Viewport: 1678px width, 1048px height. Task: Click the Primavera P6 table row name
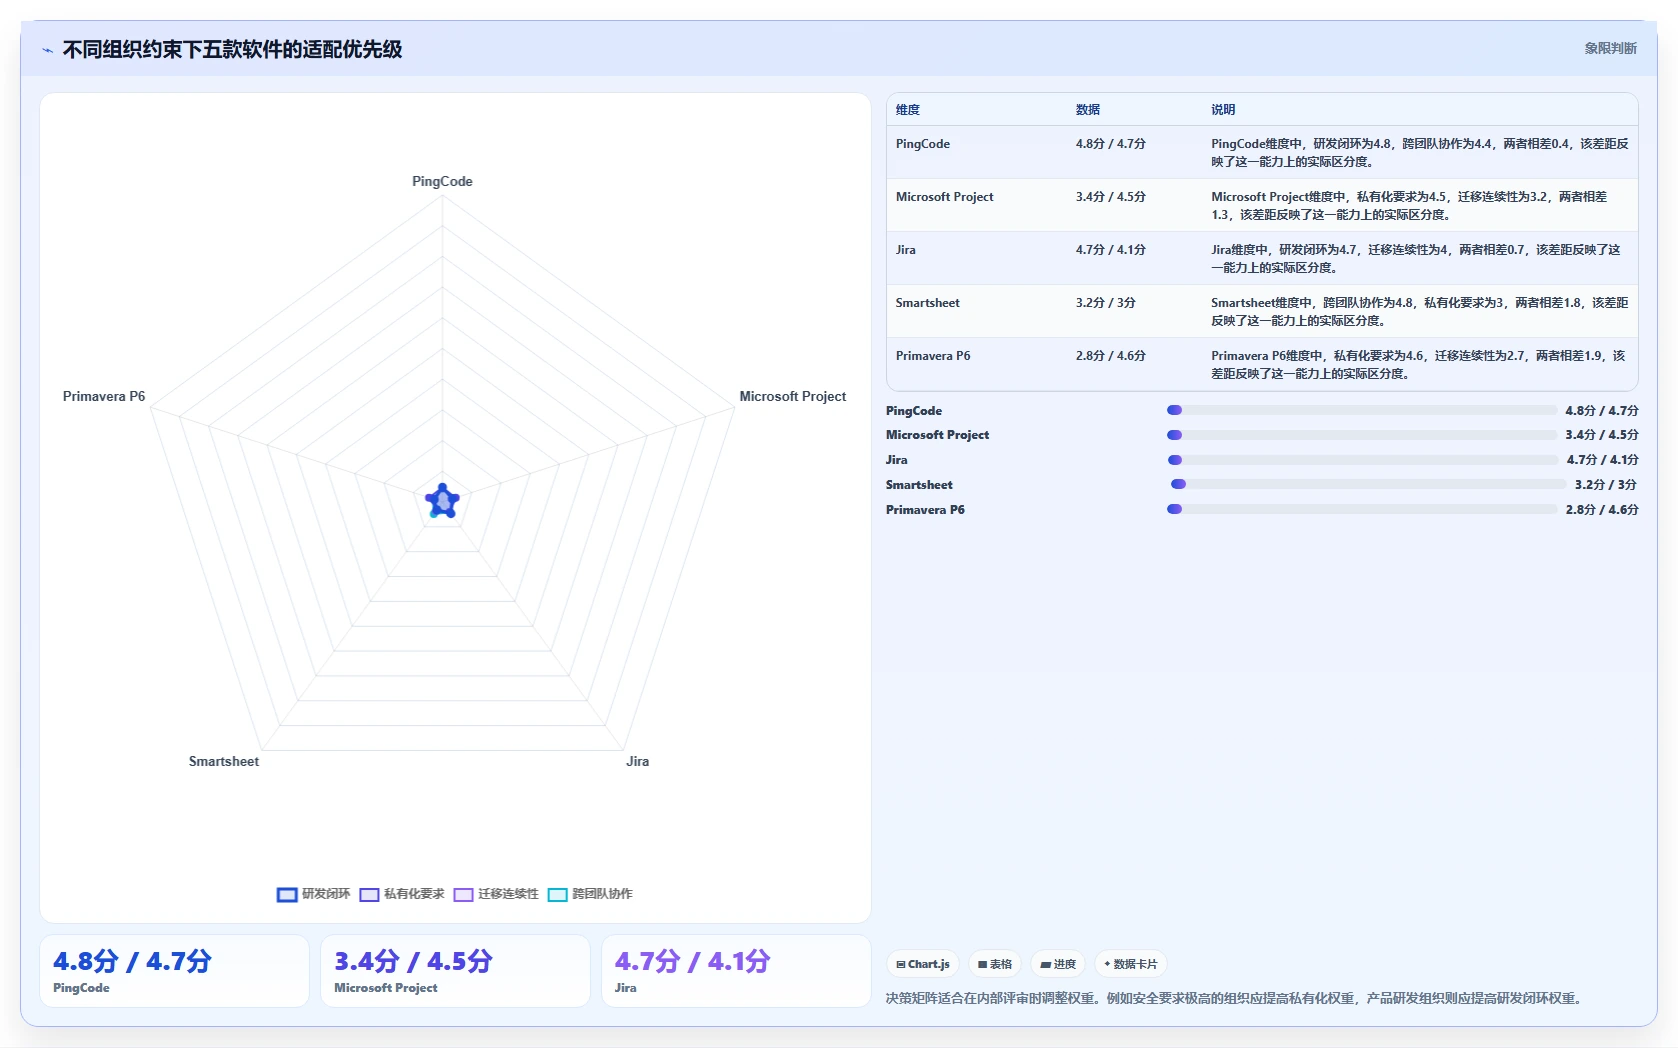coord(933,356)
